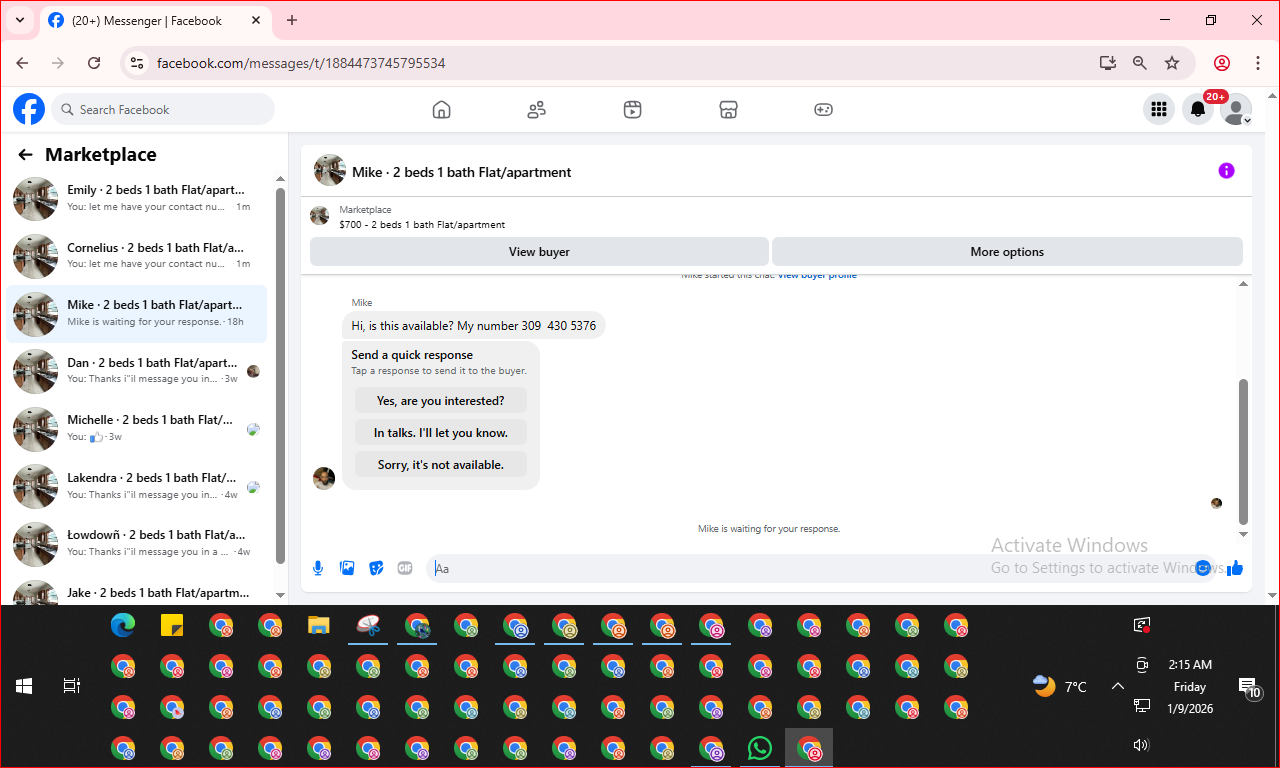This screenshot has height=768, width=1280.
Task: Open the Chrome profile icon
Action: [x=1222, y=63]
